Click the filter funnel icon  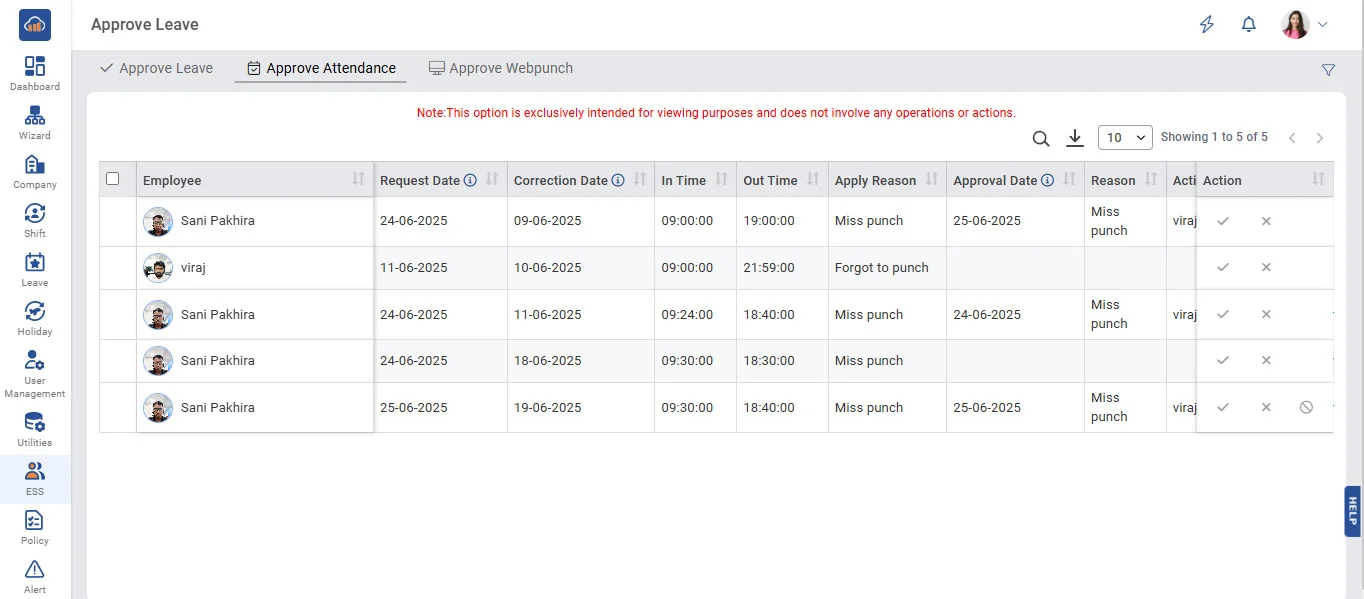pos(1328,70)
